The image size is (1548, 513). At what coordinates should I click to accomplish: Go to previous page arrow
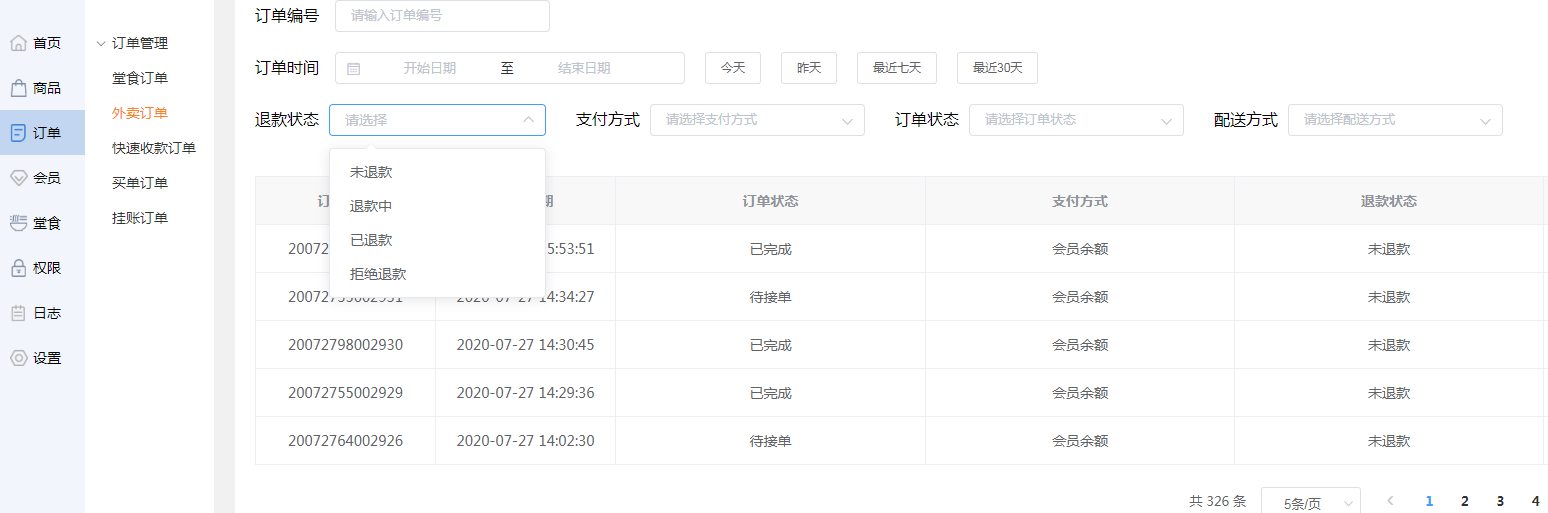click(1390, 501)
